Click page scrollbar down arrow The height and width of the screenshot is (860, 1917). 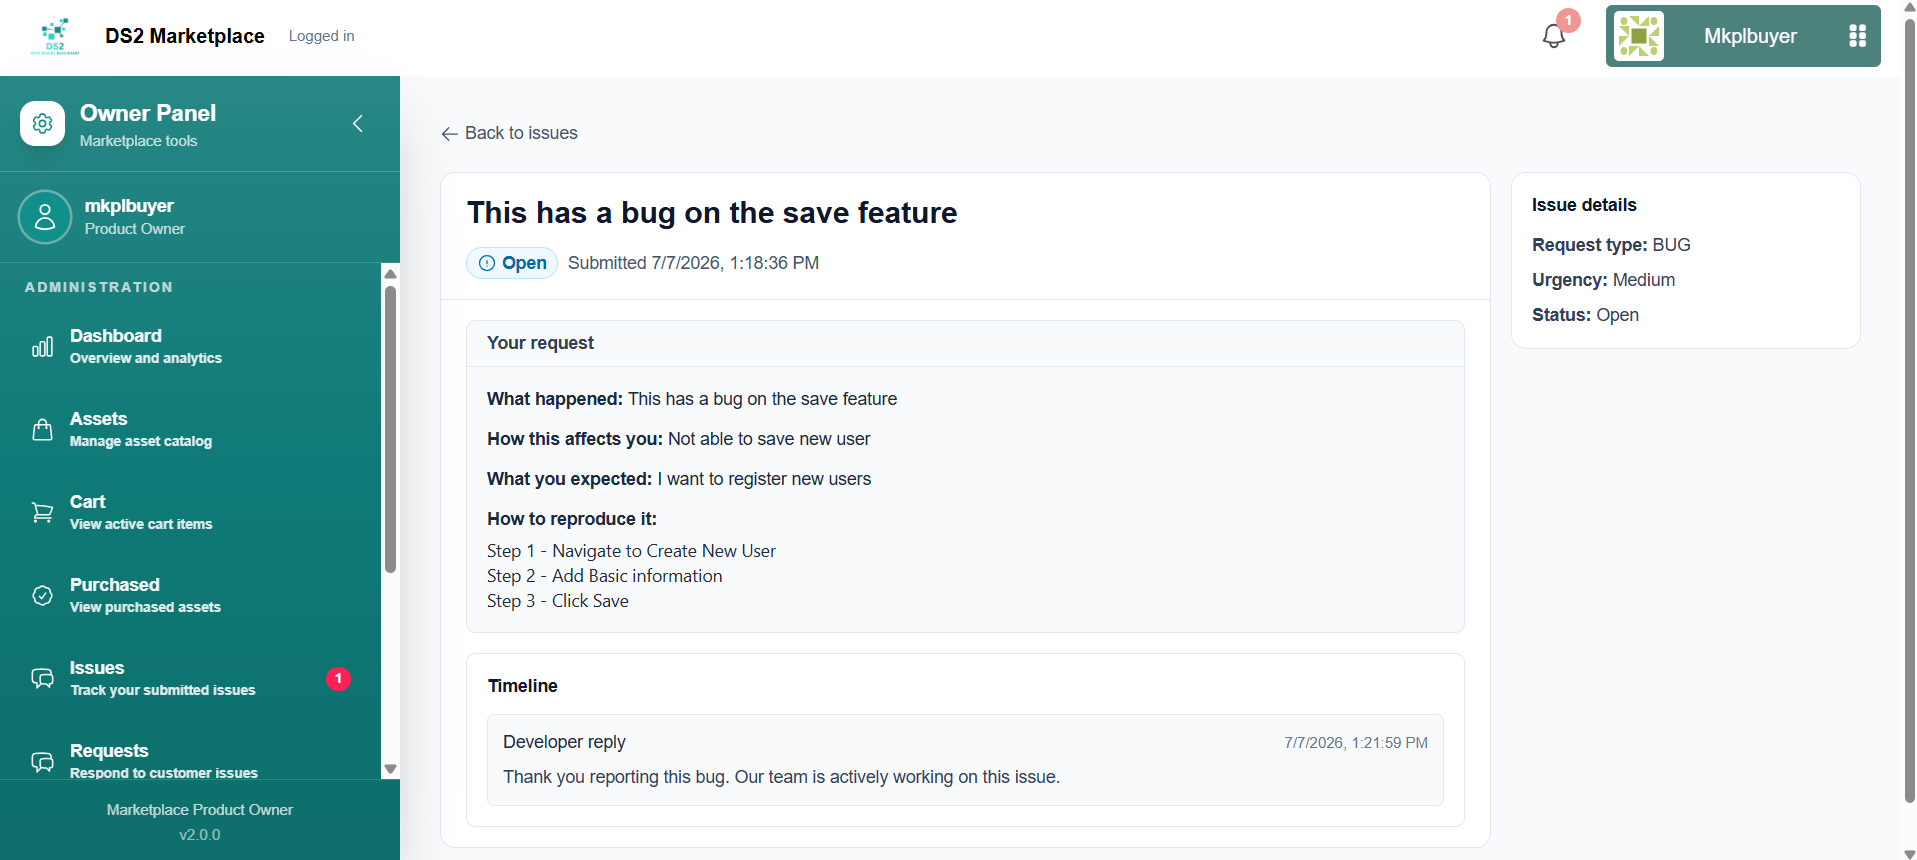(1909, 853)
